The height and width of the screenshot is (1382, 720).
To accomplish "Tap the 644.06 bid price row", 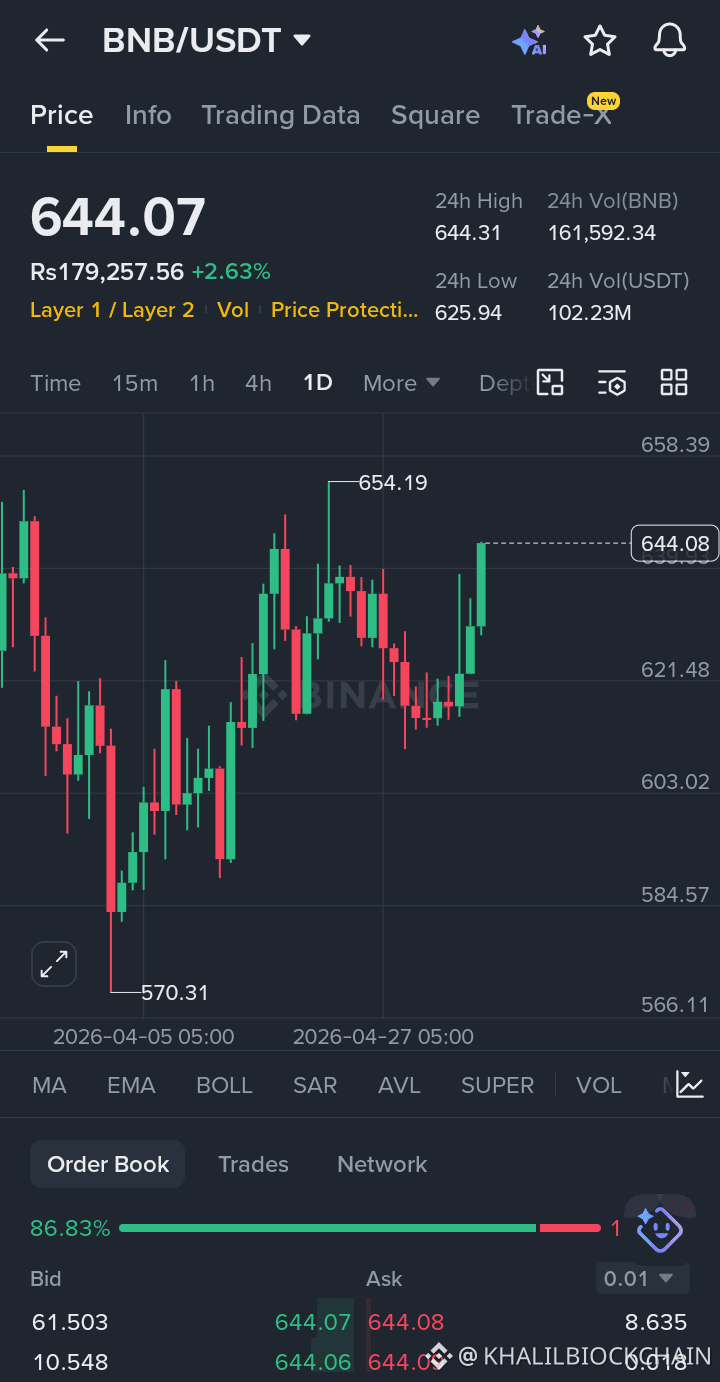I will 313,1362.
